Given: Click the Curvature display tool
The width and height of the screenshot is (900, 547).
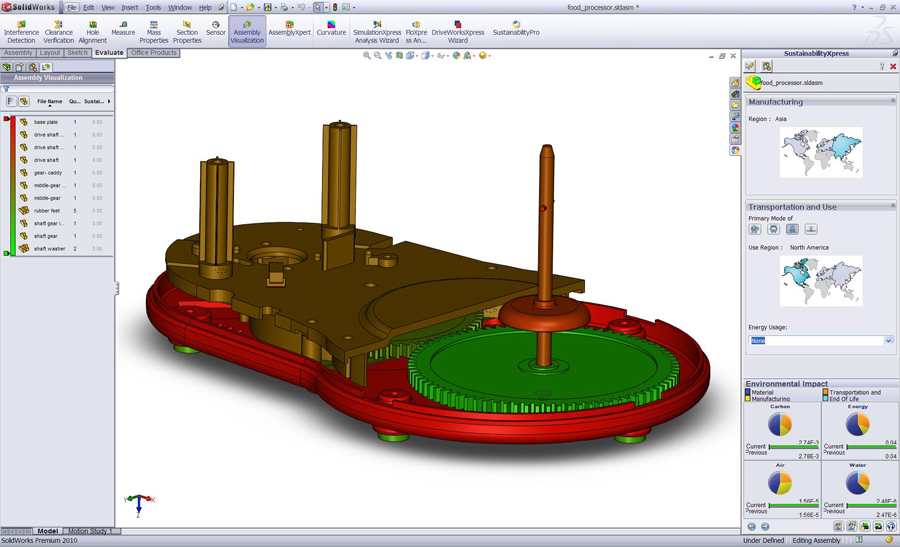Looking at the screenshot, I should pos(331,28).
